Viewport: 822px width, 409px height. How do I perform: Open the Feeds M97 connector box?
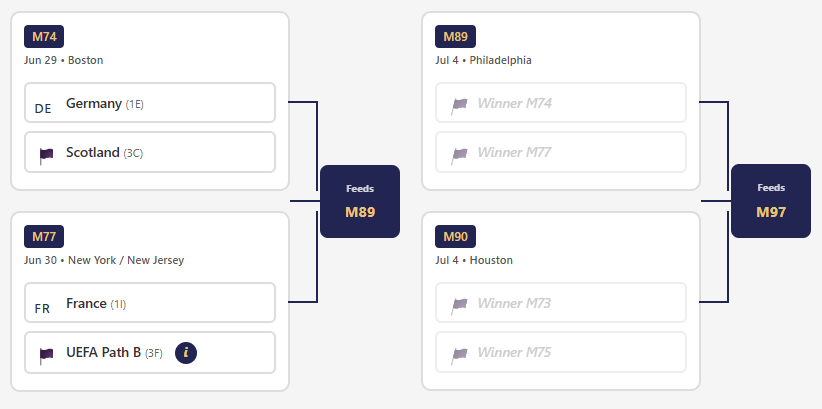click(771, 201)
